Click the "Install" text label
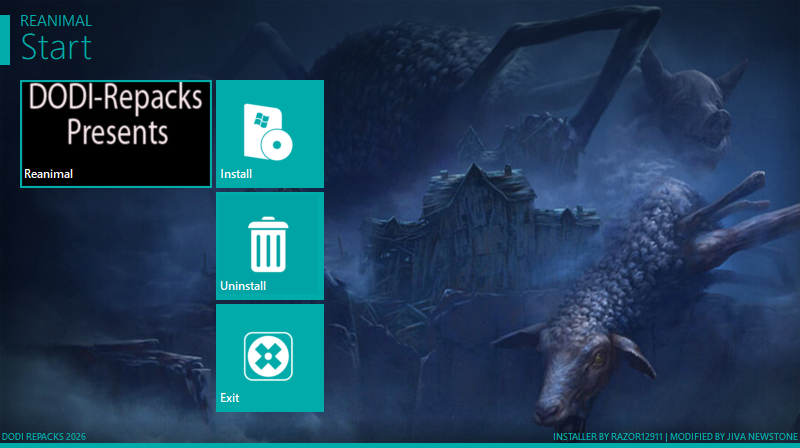The width and height of the screenshot is (800, 448). pyautogui.click(x=236, y=174)
